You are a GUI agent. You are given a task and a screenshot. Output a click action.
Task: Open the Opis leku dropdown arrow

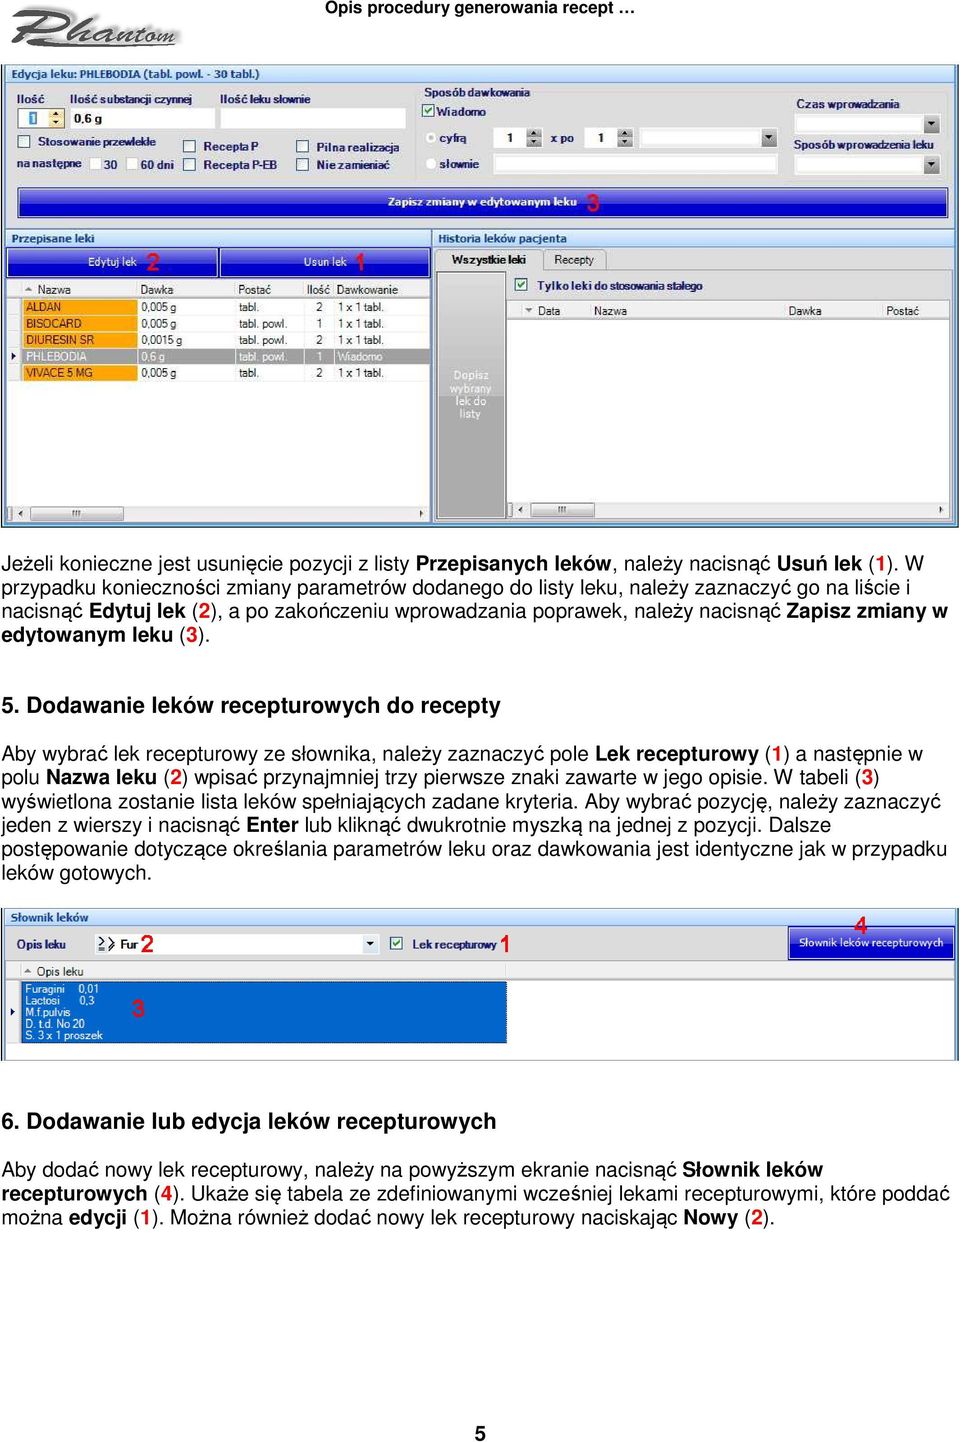[370, 943]
